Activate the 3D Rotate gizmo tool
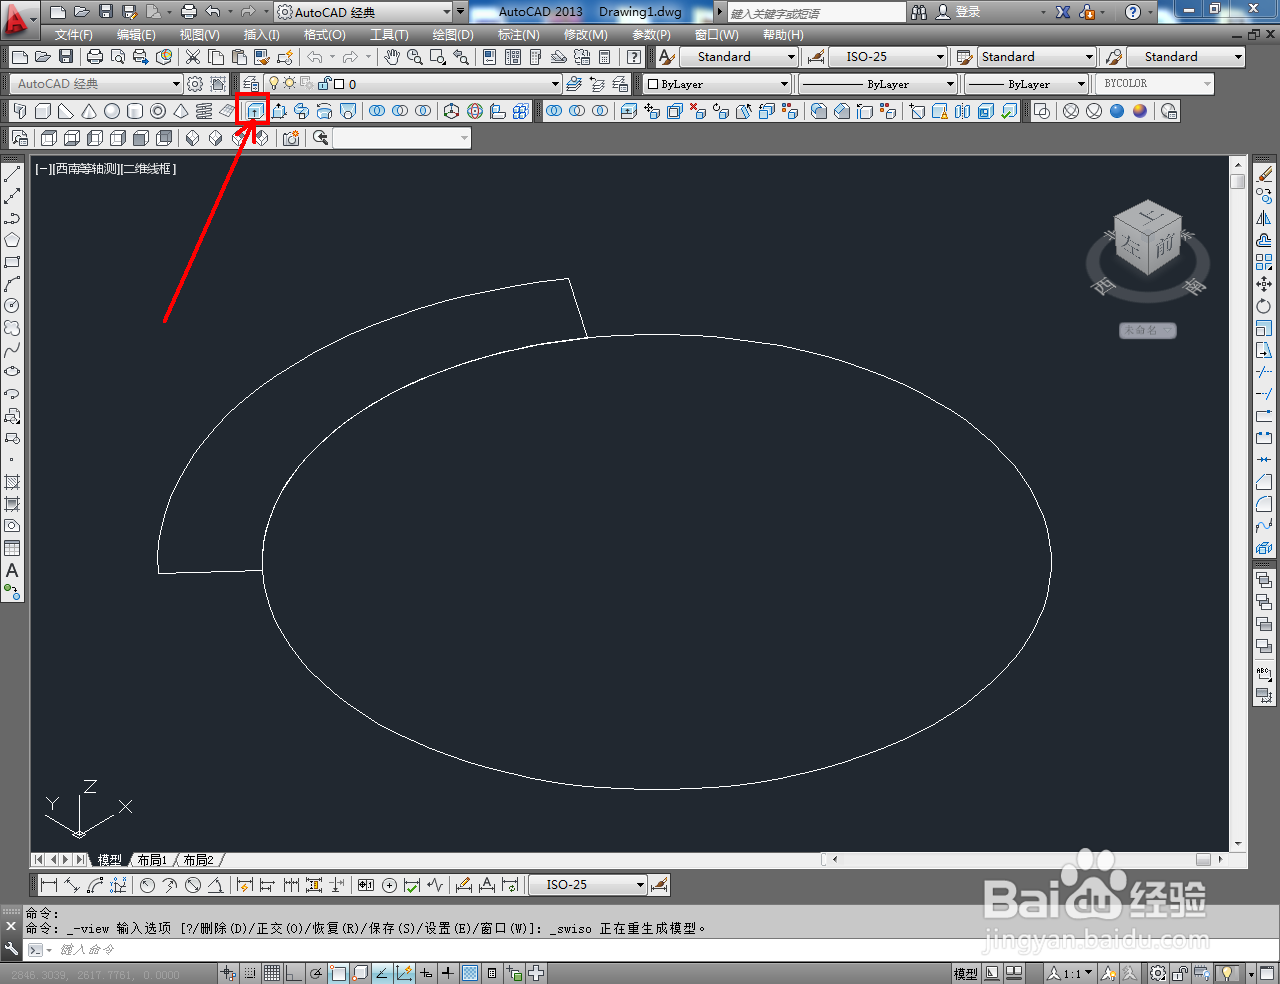The width and height of the screenshot is (1280, 984). [x=475, y=111]
